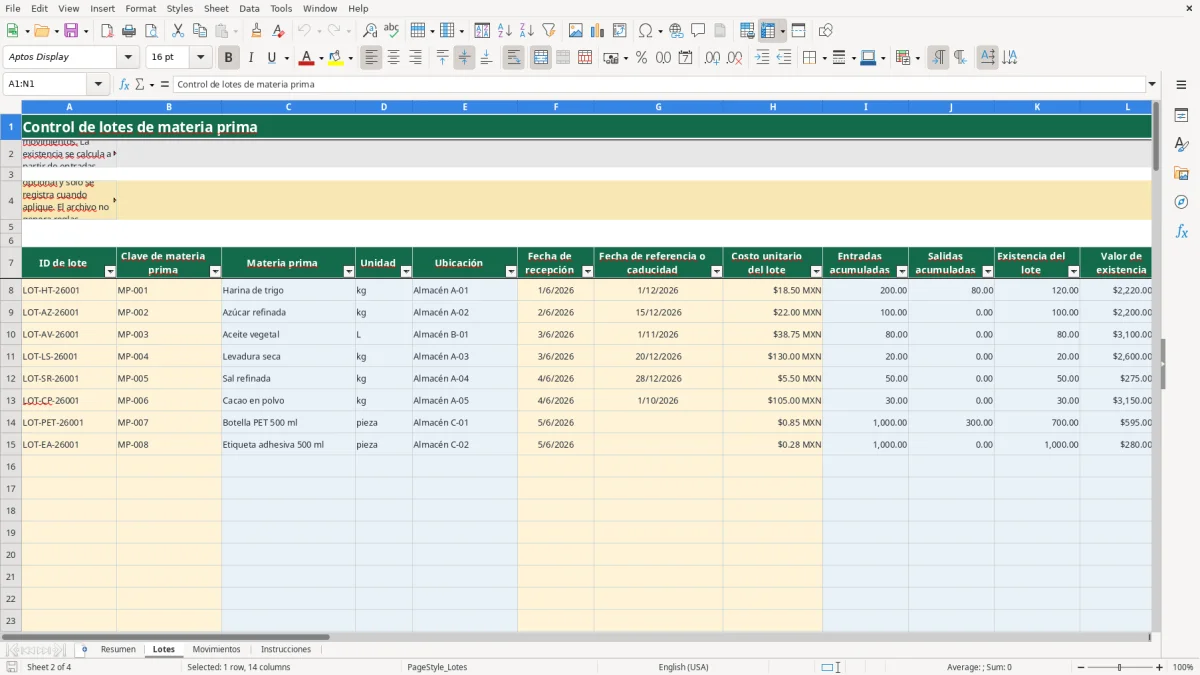
Task: Switch to the Resumen sheet tab
Action: coord(118,649)
